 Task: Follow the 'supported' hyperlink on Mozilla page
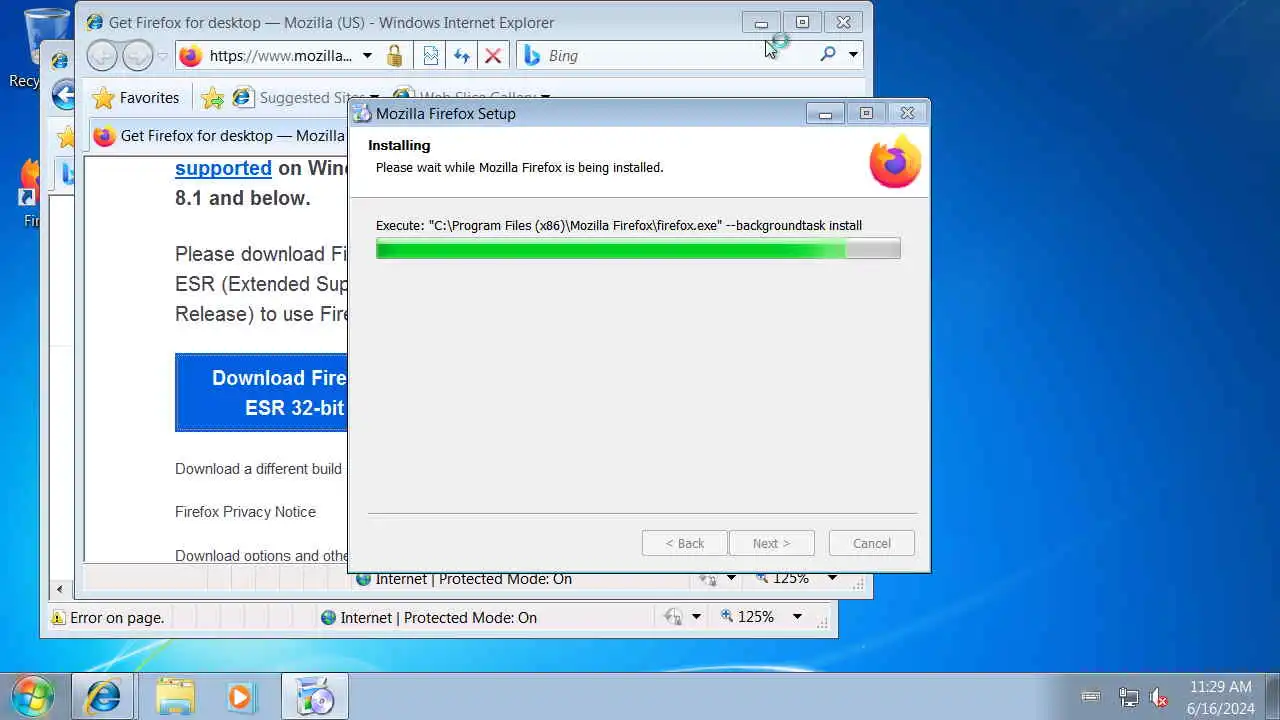point(223,168)
